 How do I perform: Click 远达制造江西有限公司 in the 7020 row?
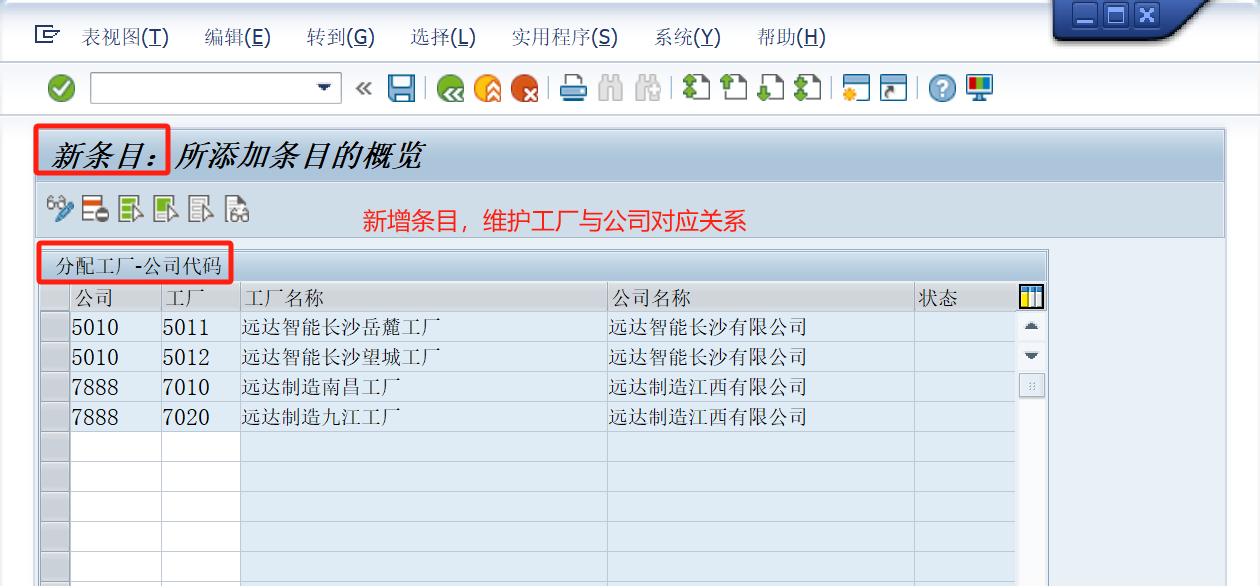pos(708,417)
